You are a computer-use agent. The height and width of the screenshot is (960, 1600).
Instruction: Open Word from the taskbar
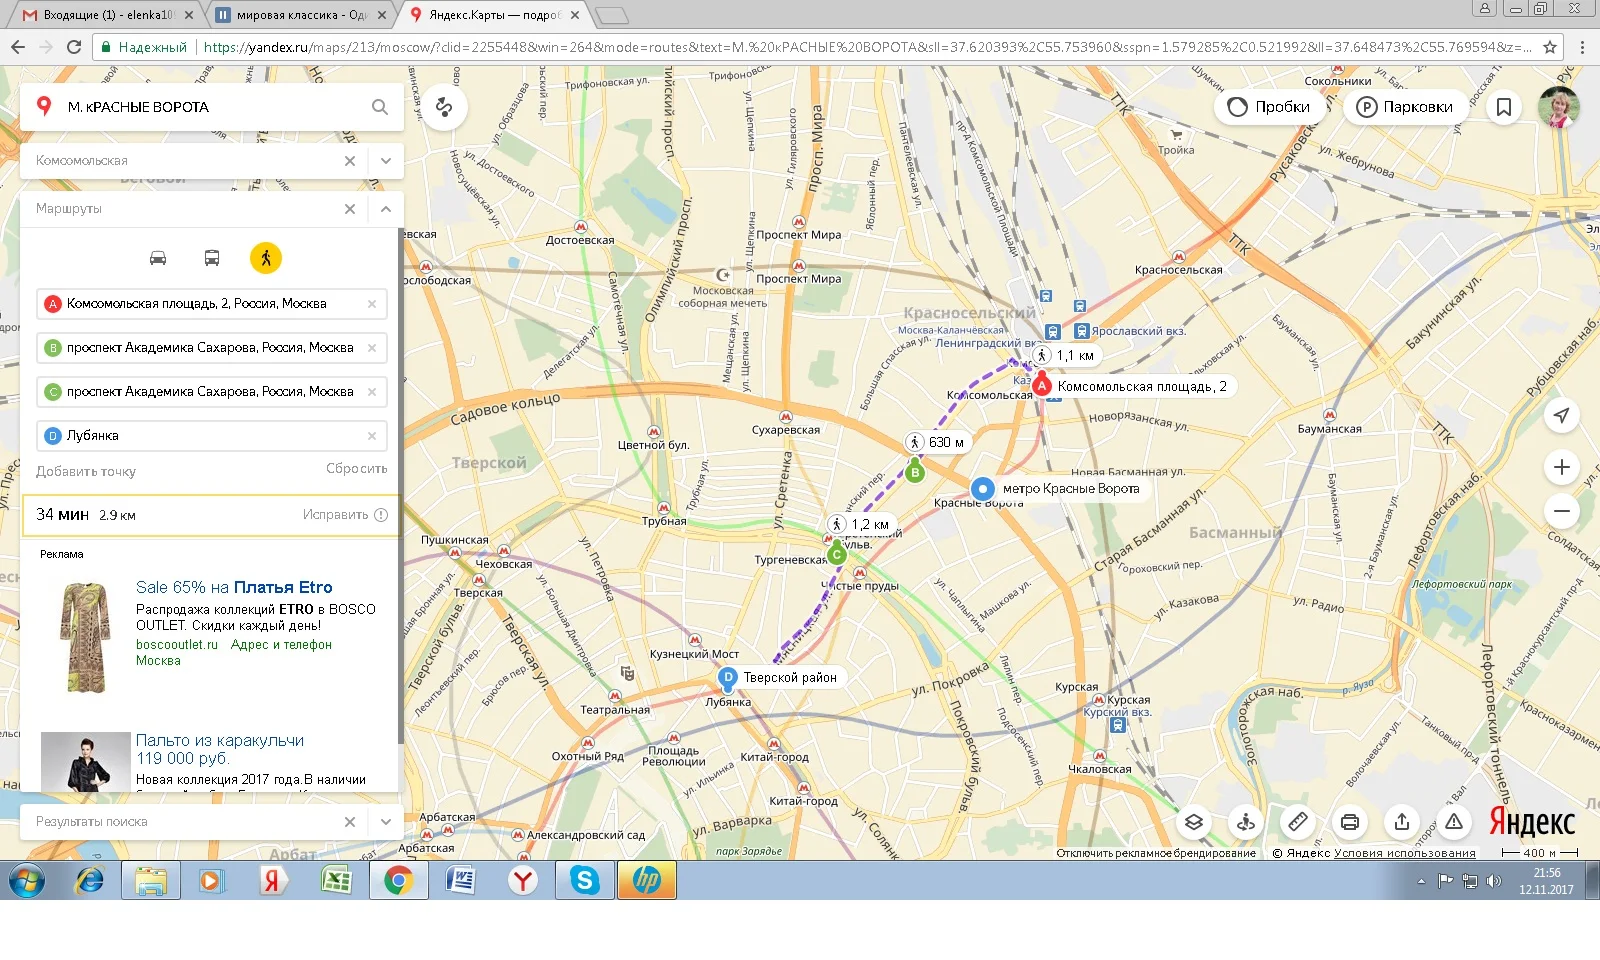coord(461,881)
